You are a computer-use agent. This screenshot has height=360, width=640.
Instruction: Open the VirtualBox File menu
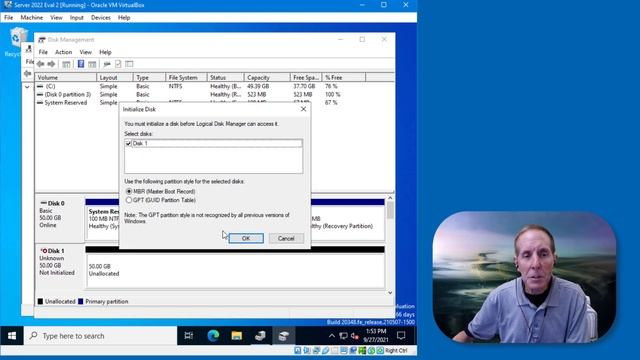pos(8,18)
